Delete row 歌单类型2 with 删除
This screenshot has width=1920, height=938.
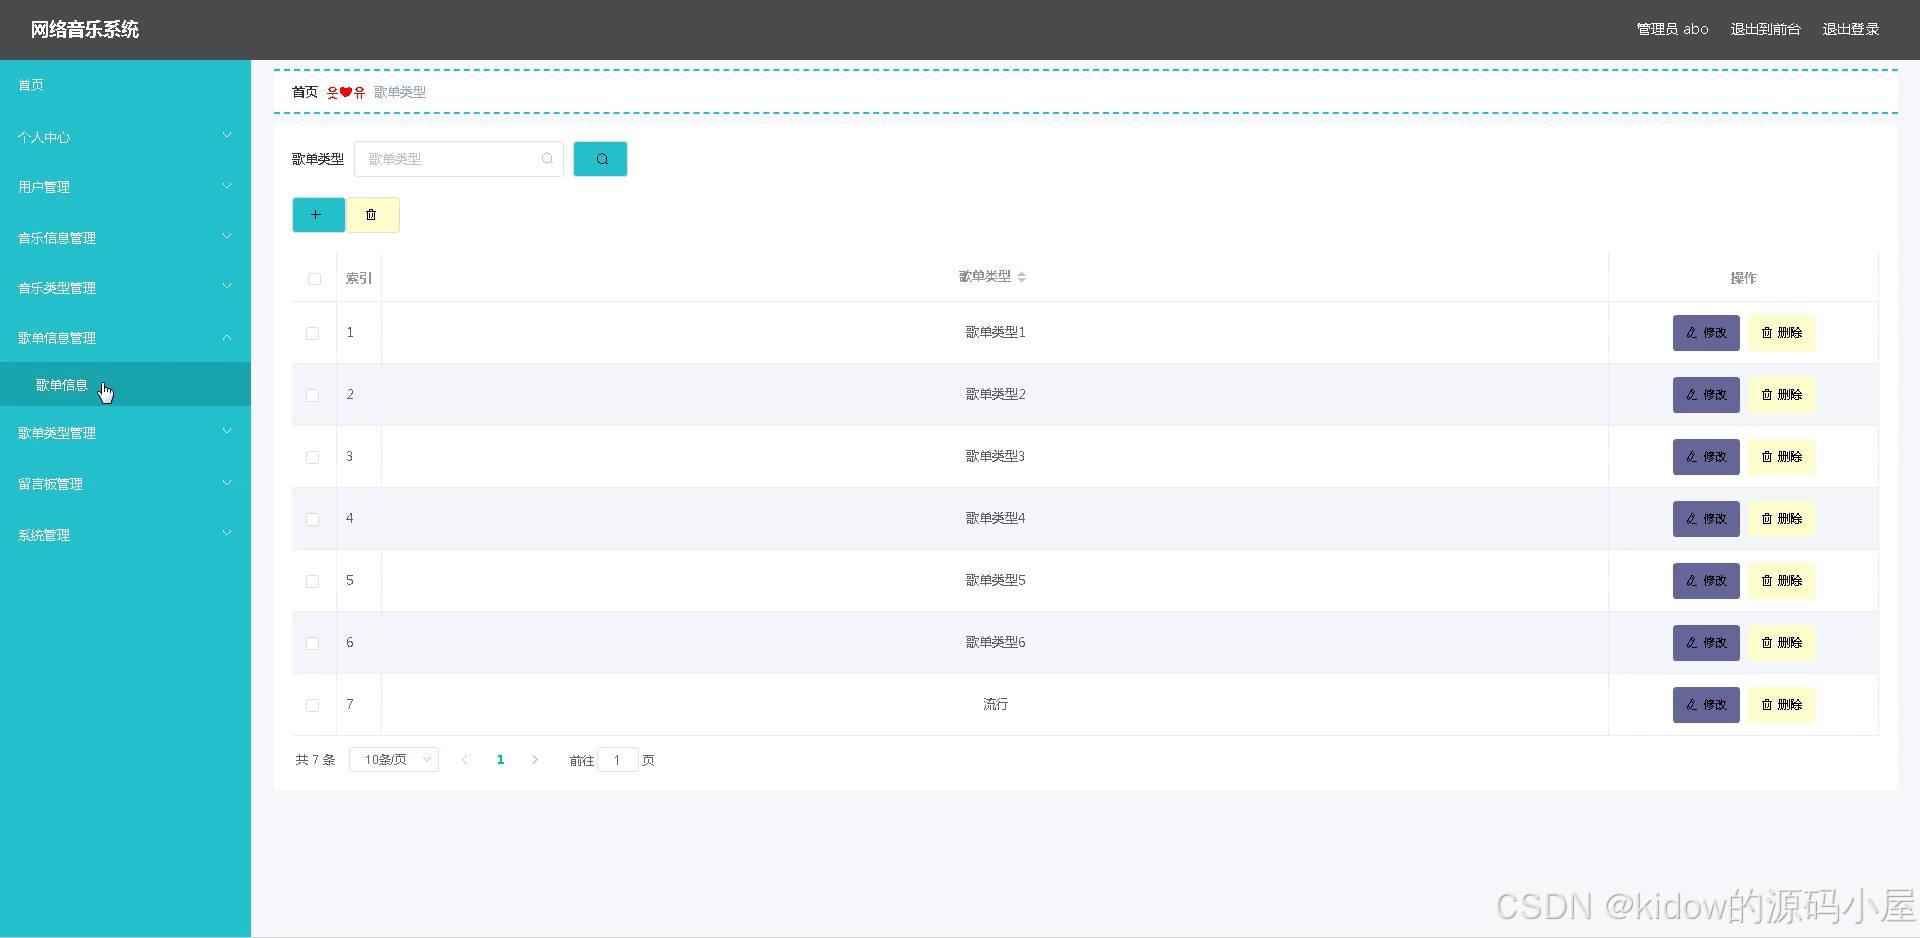(1781, 395)
